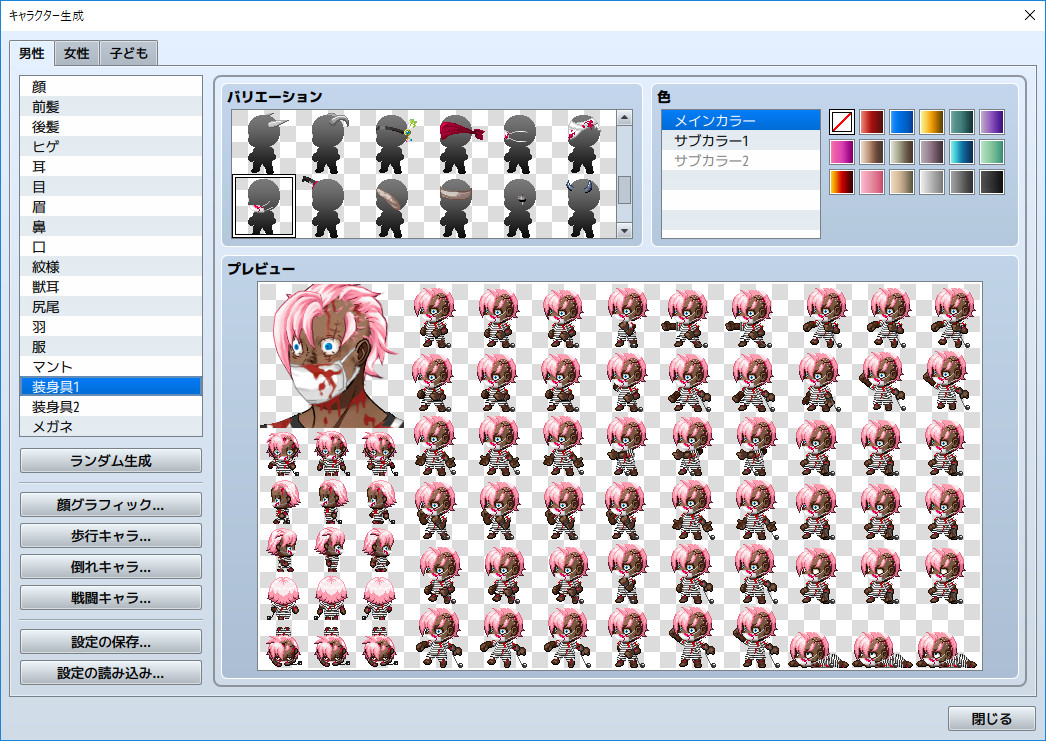Open the 設定の保存 dialog

110,641
